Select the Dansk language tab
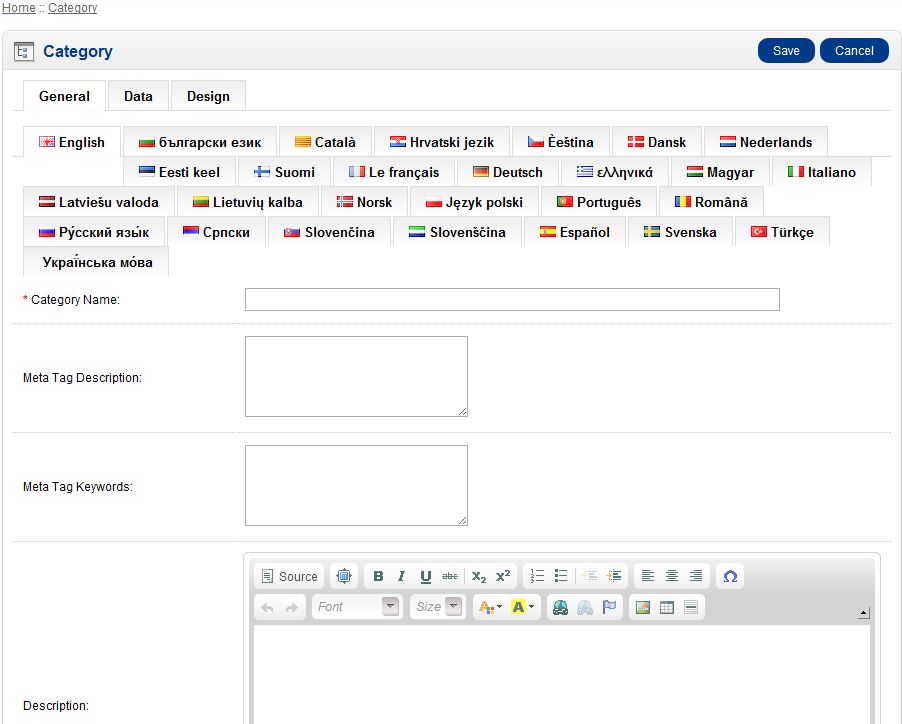The image size is (902, 724). [x=657, y=142]
